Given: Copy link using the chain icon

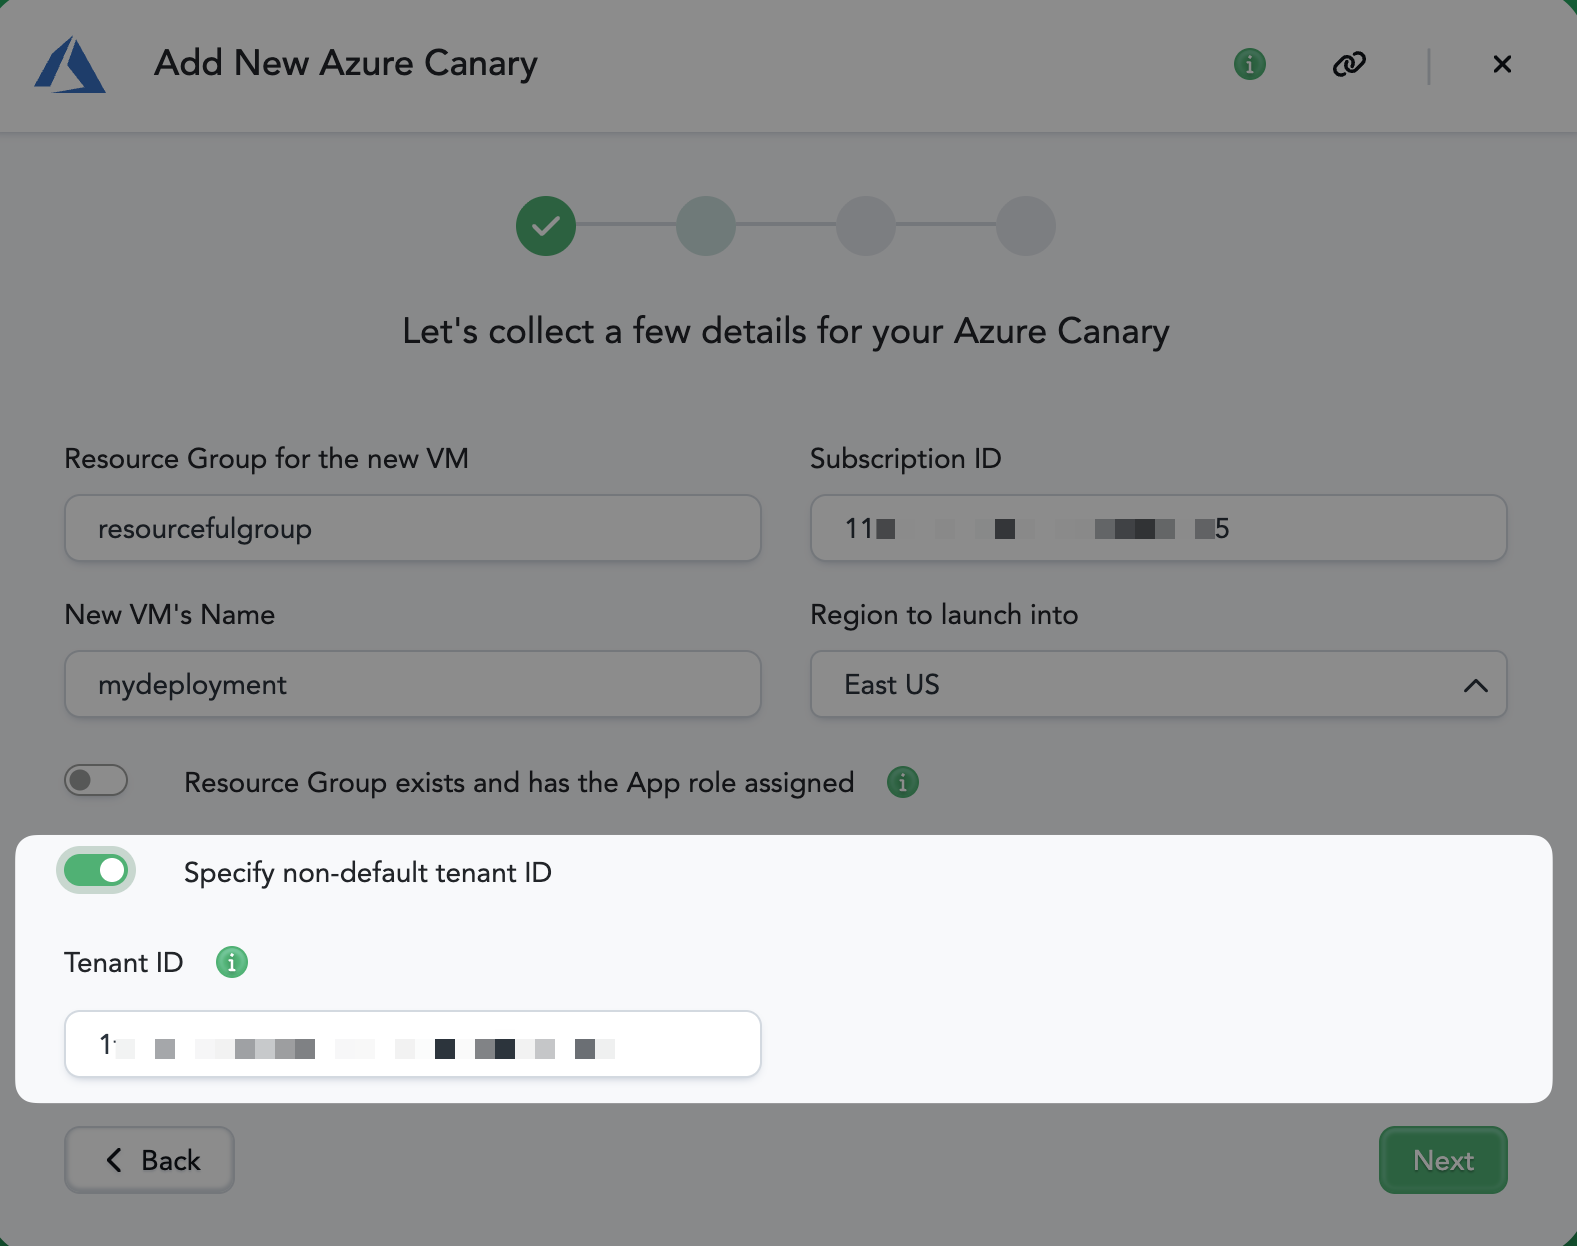Looking at the screenshot, I should [1349, 64].
